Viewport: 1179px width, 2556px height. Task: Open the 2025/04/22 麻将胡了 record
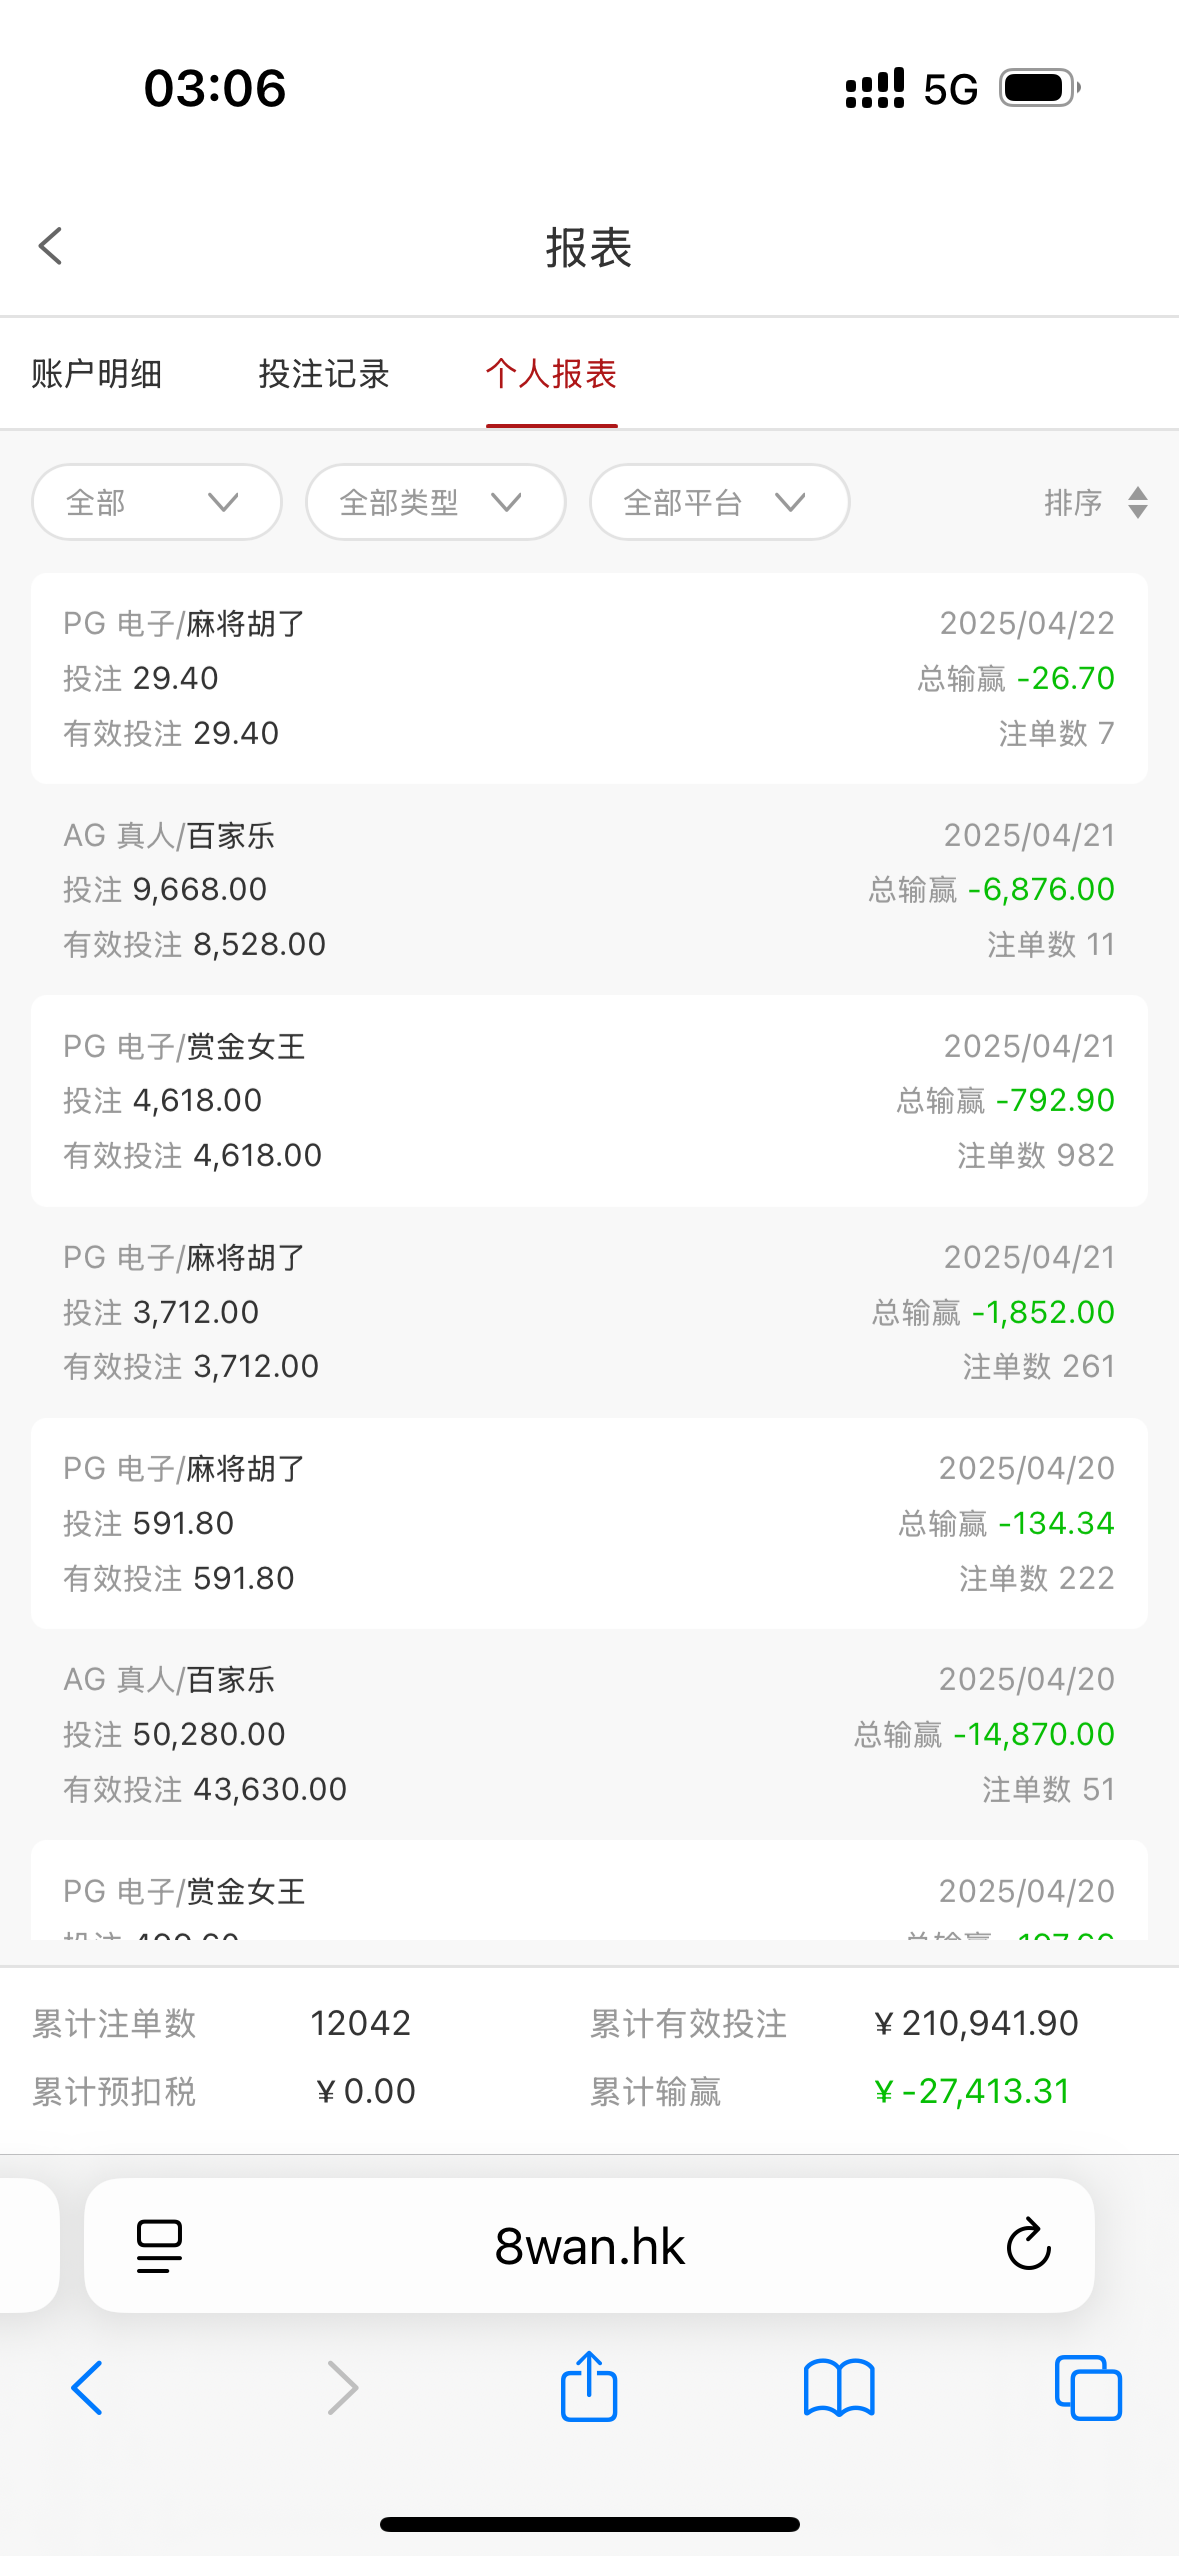[589, 678]
